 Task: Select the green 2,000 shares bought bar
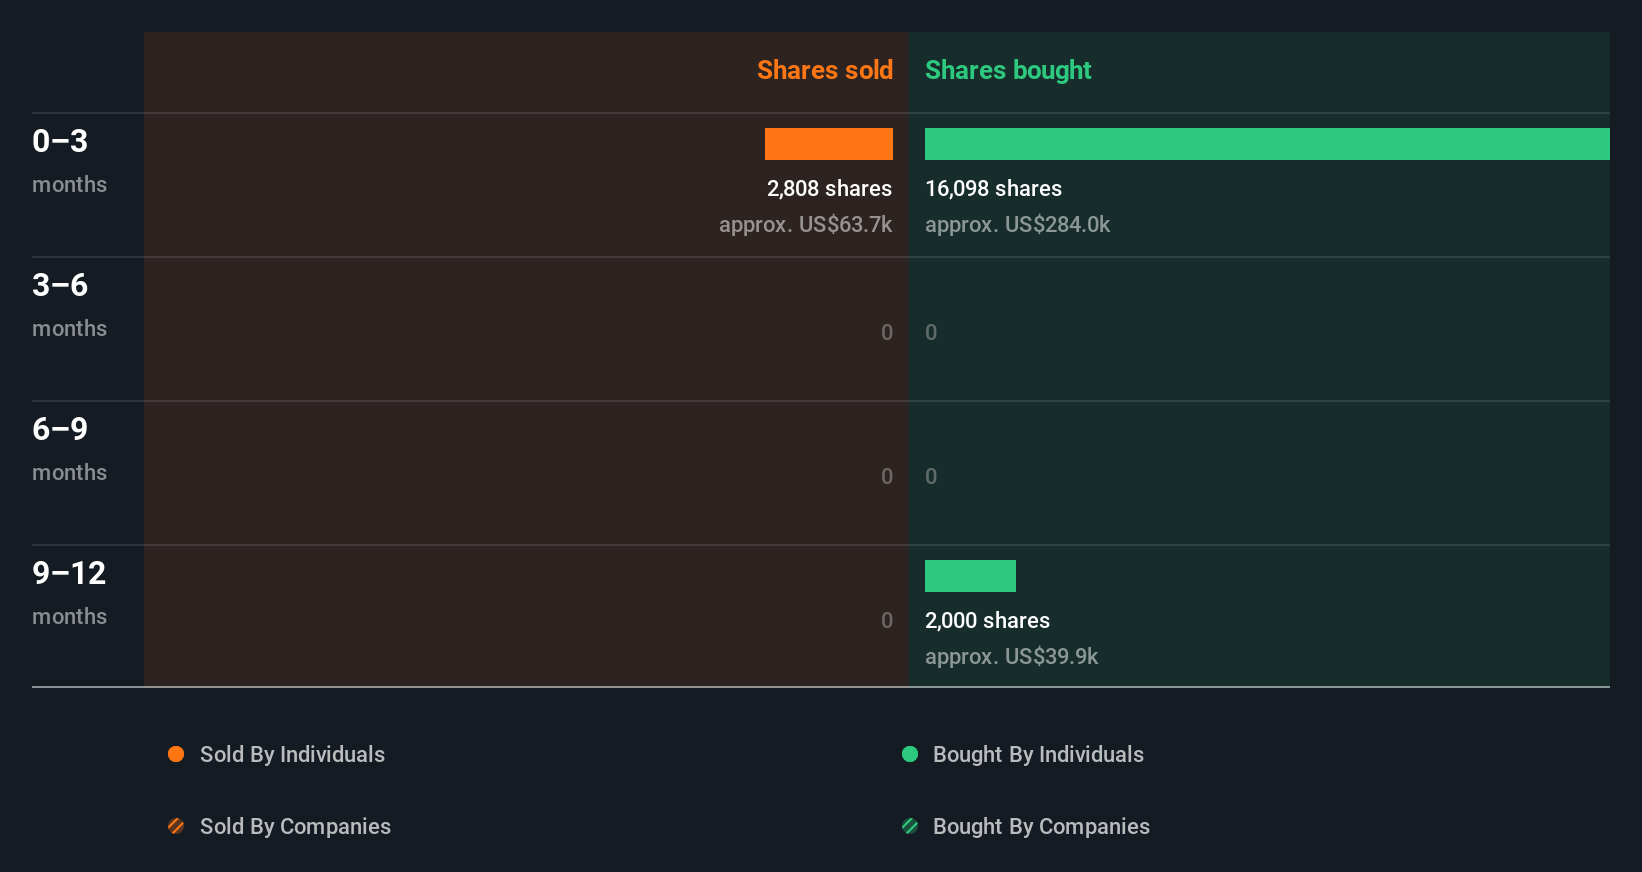tap(970, 576)
